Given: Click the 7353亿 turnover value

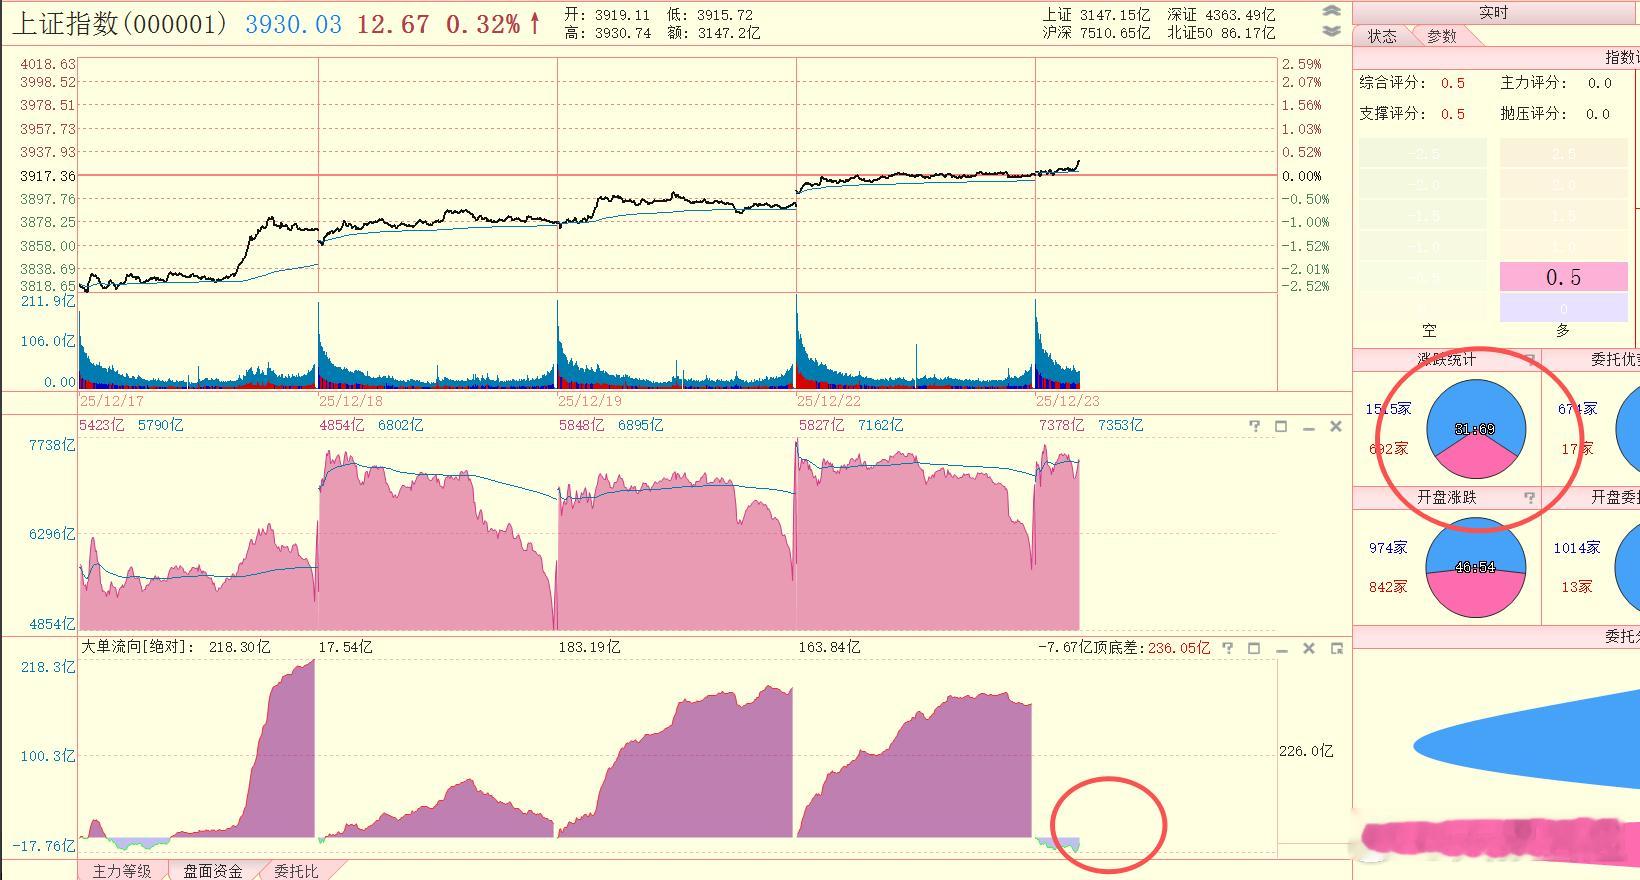Looking at the screenshot, I should point(1120,425).
